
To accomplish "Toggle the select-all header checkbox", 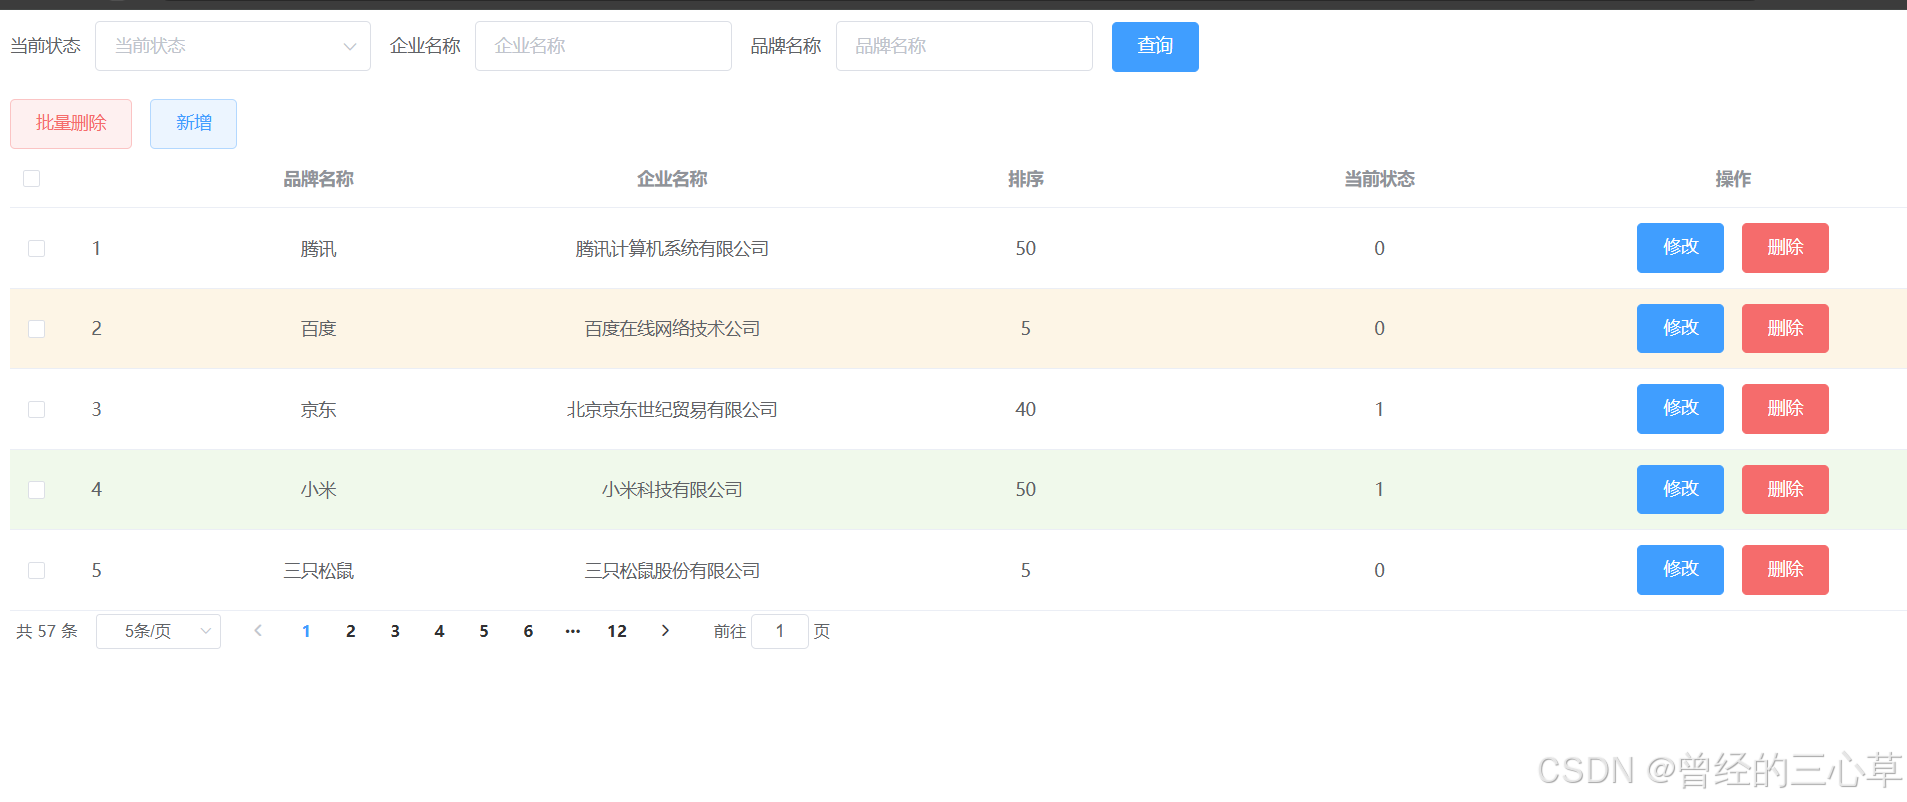I will tap(32, 178).
